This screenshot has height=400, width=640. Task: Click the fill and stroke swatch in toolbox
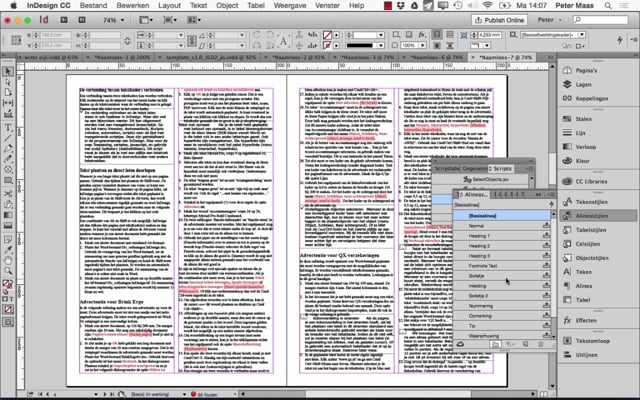[x=7, y=284]
